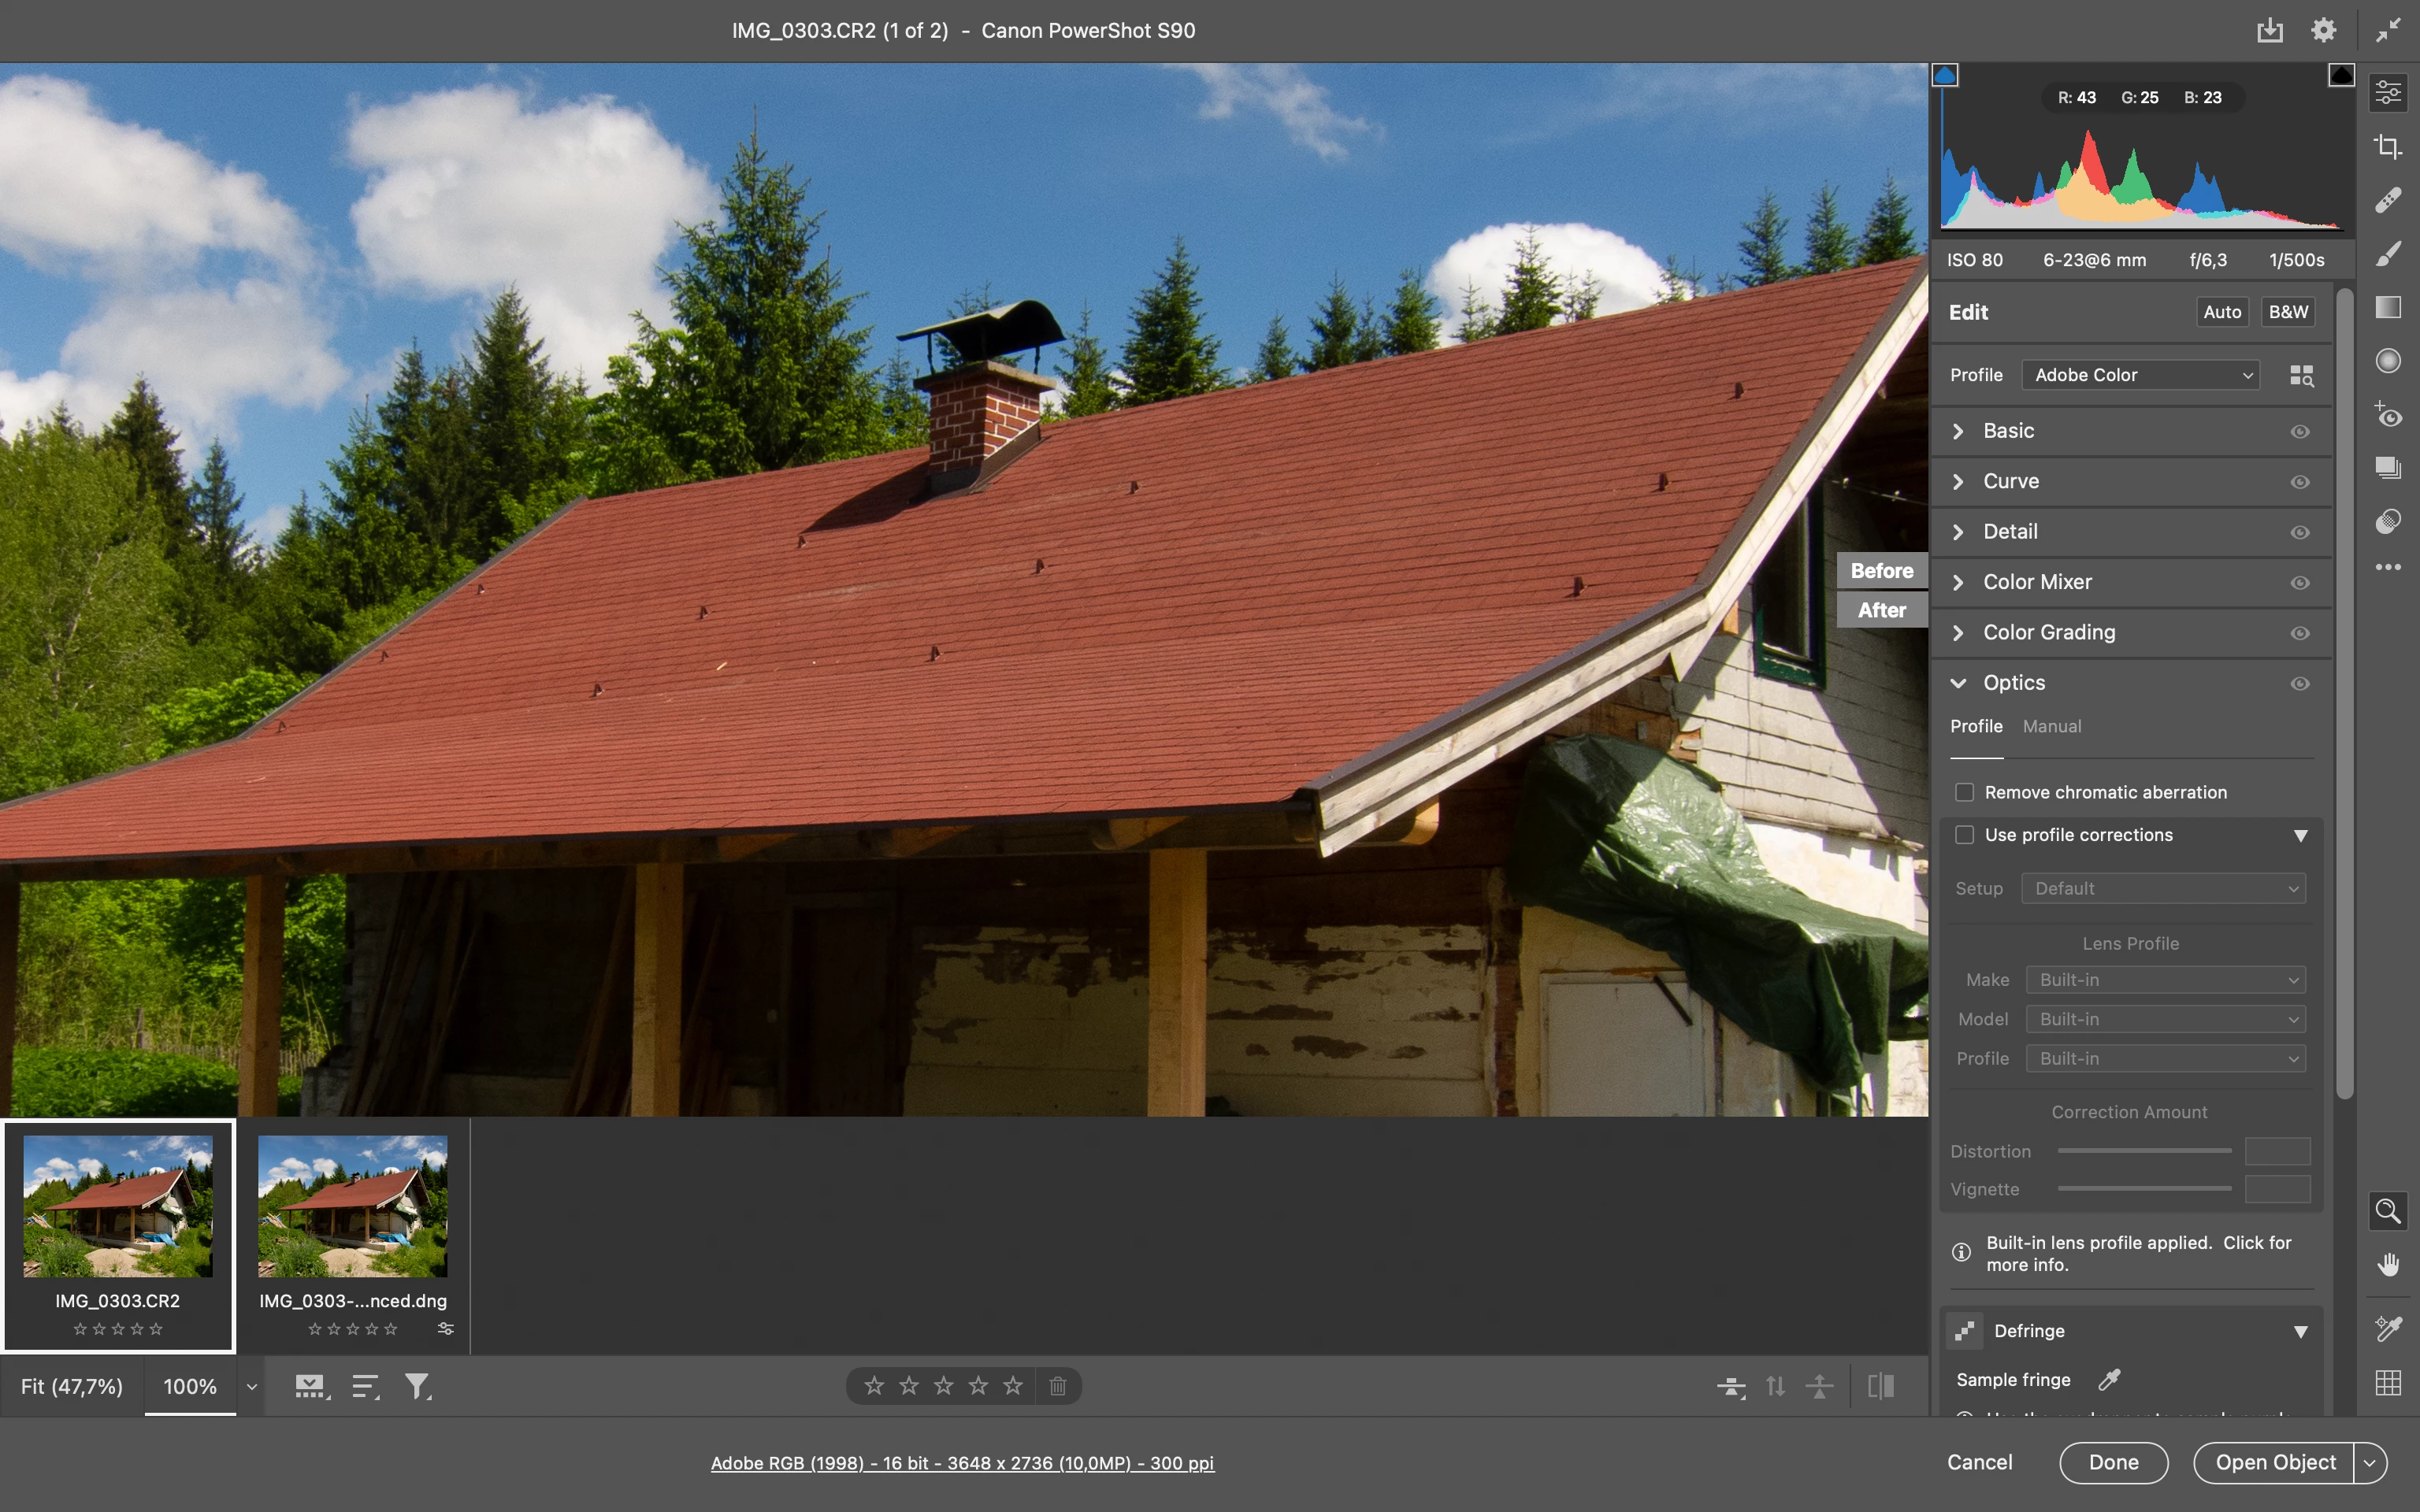Enable Remove chromatic aberration checkbox

click(1964, 792)
